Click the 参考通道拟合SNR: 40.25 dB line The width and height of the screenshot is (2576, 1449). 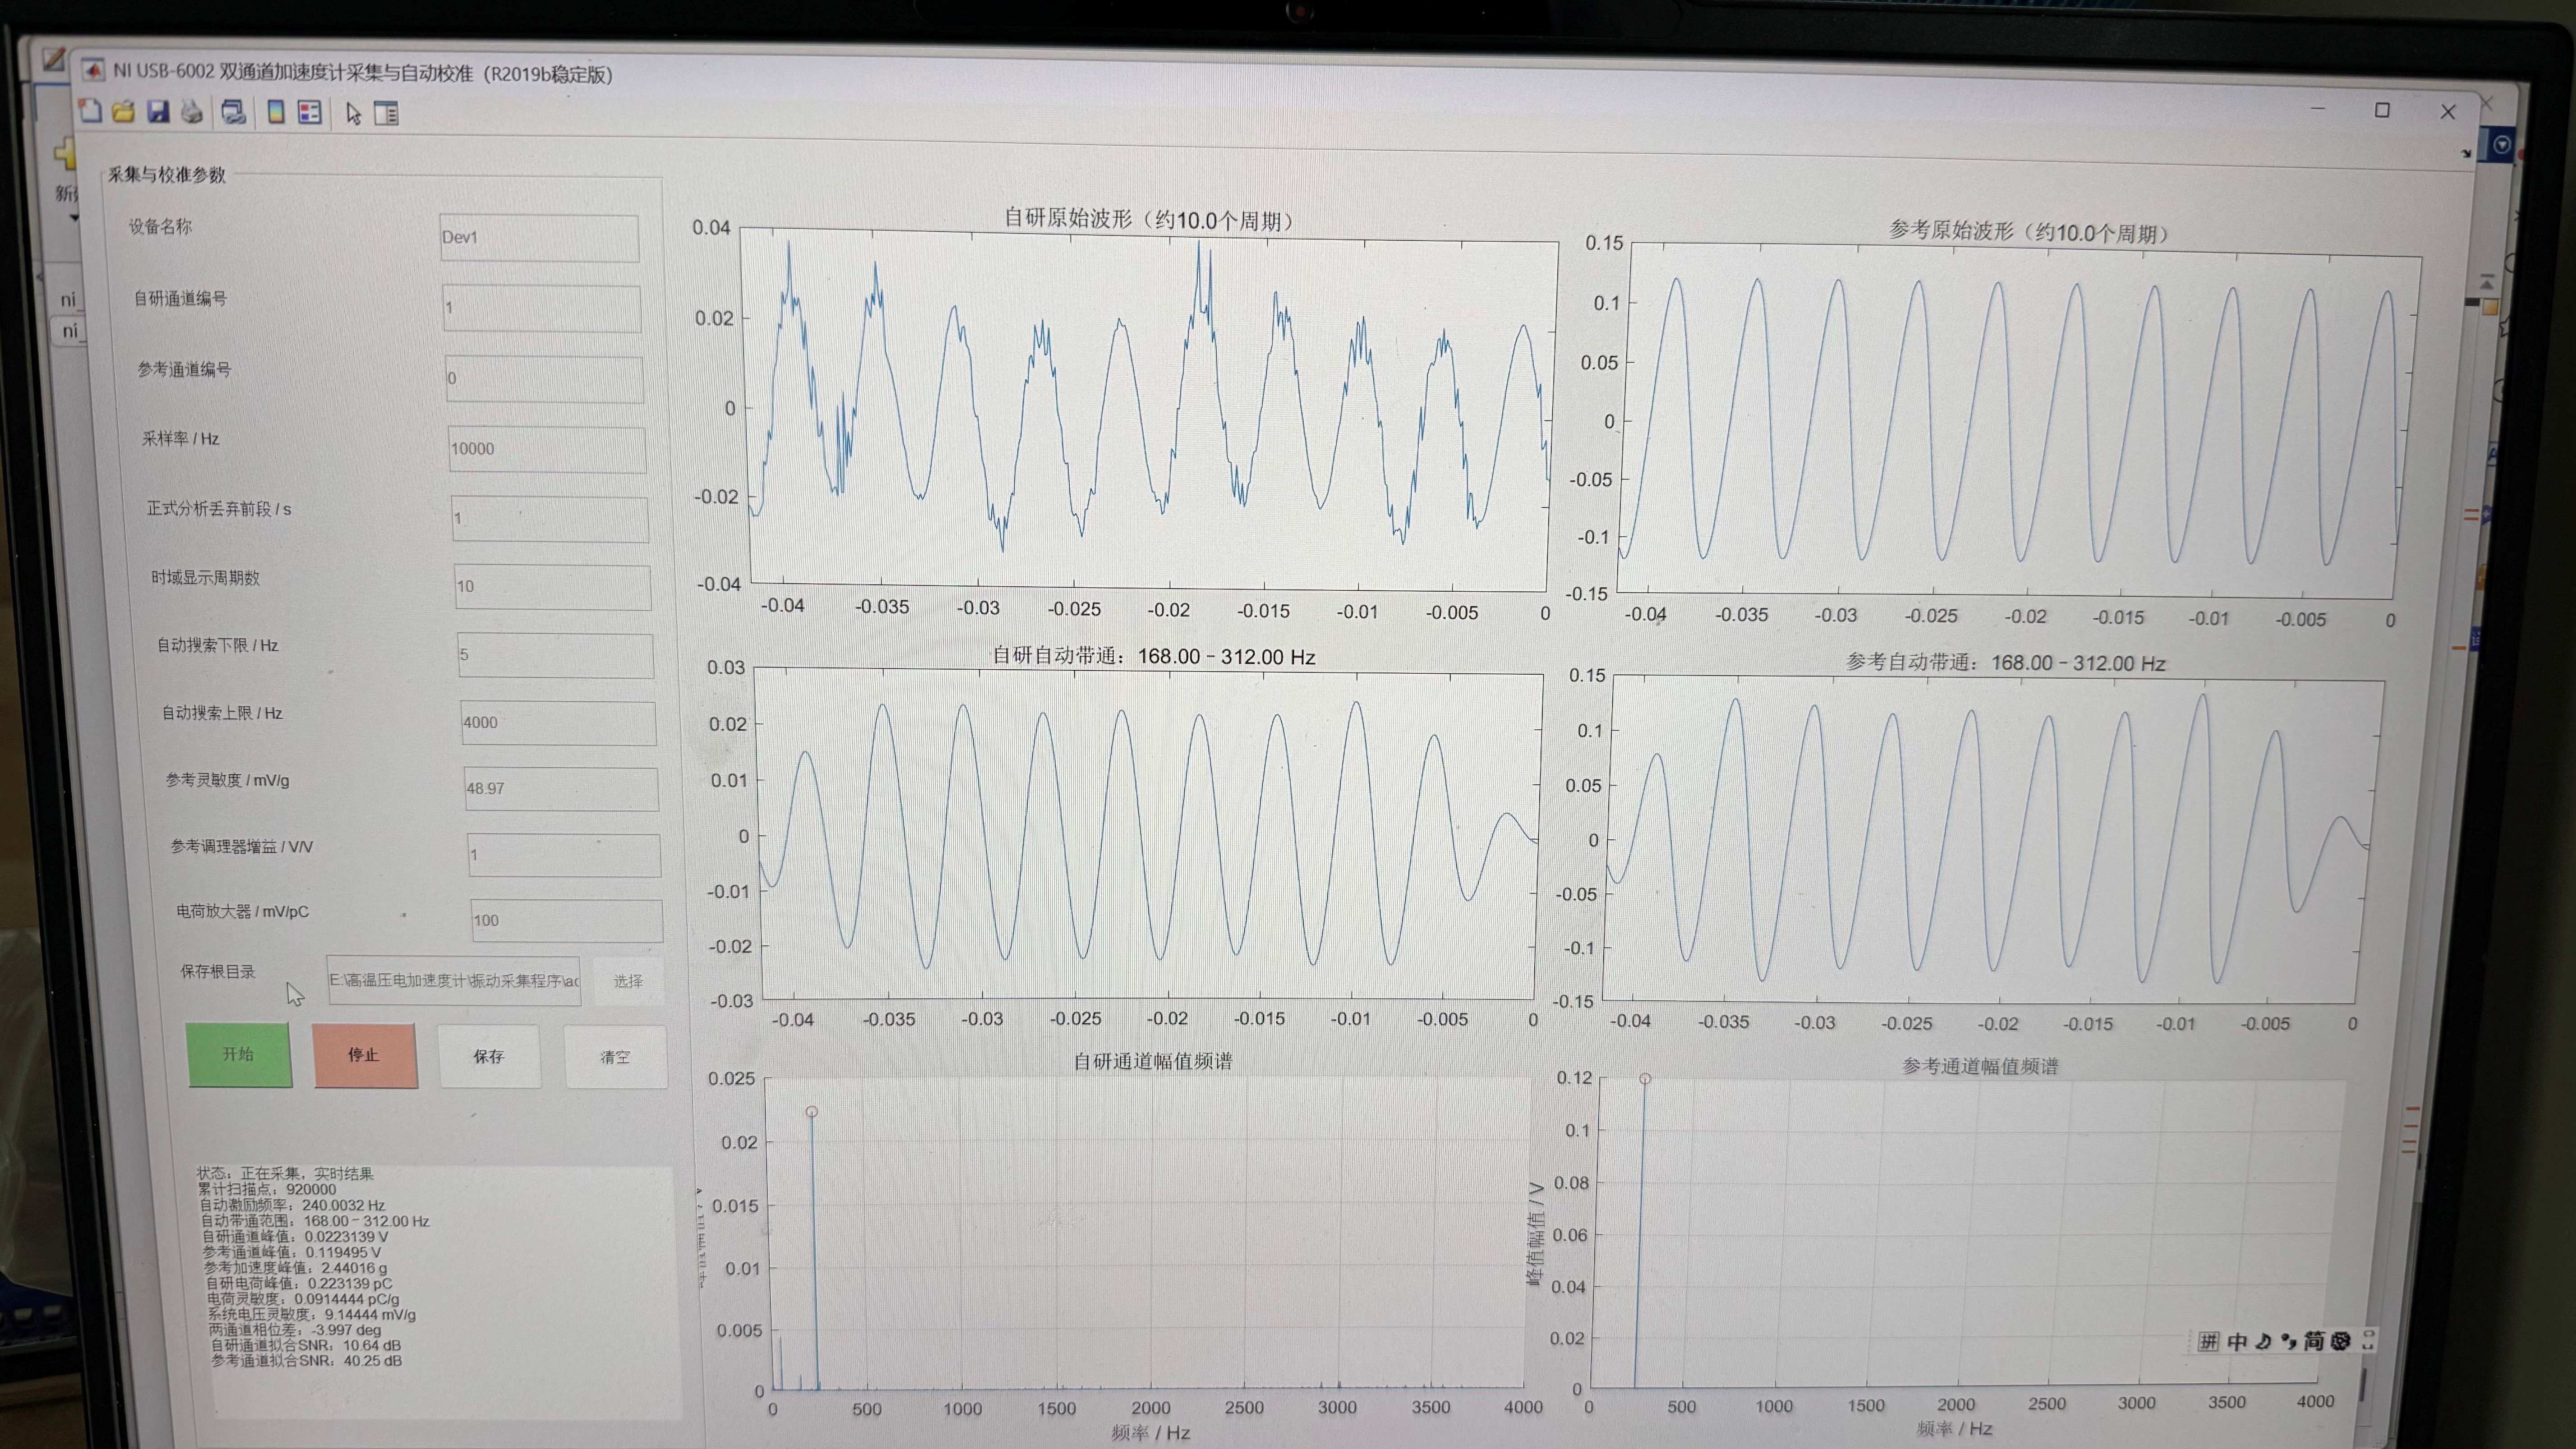306,1361
